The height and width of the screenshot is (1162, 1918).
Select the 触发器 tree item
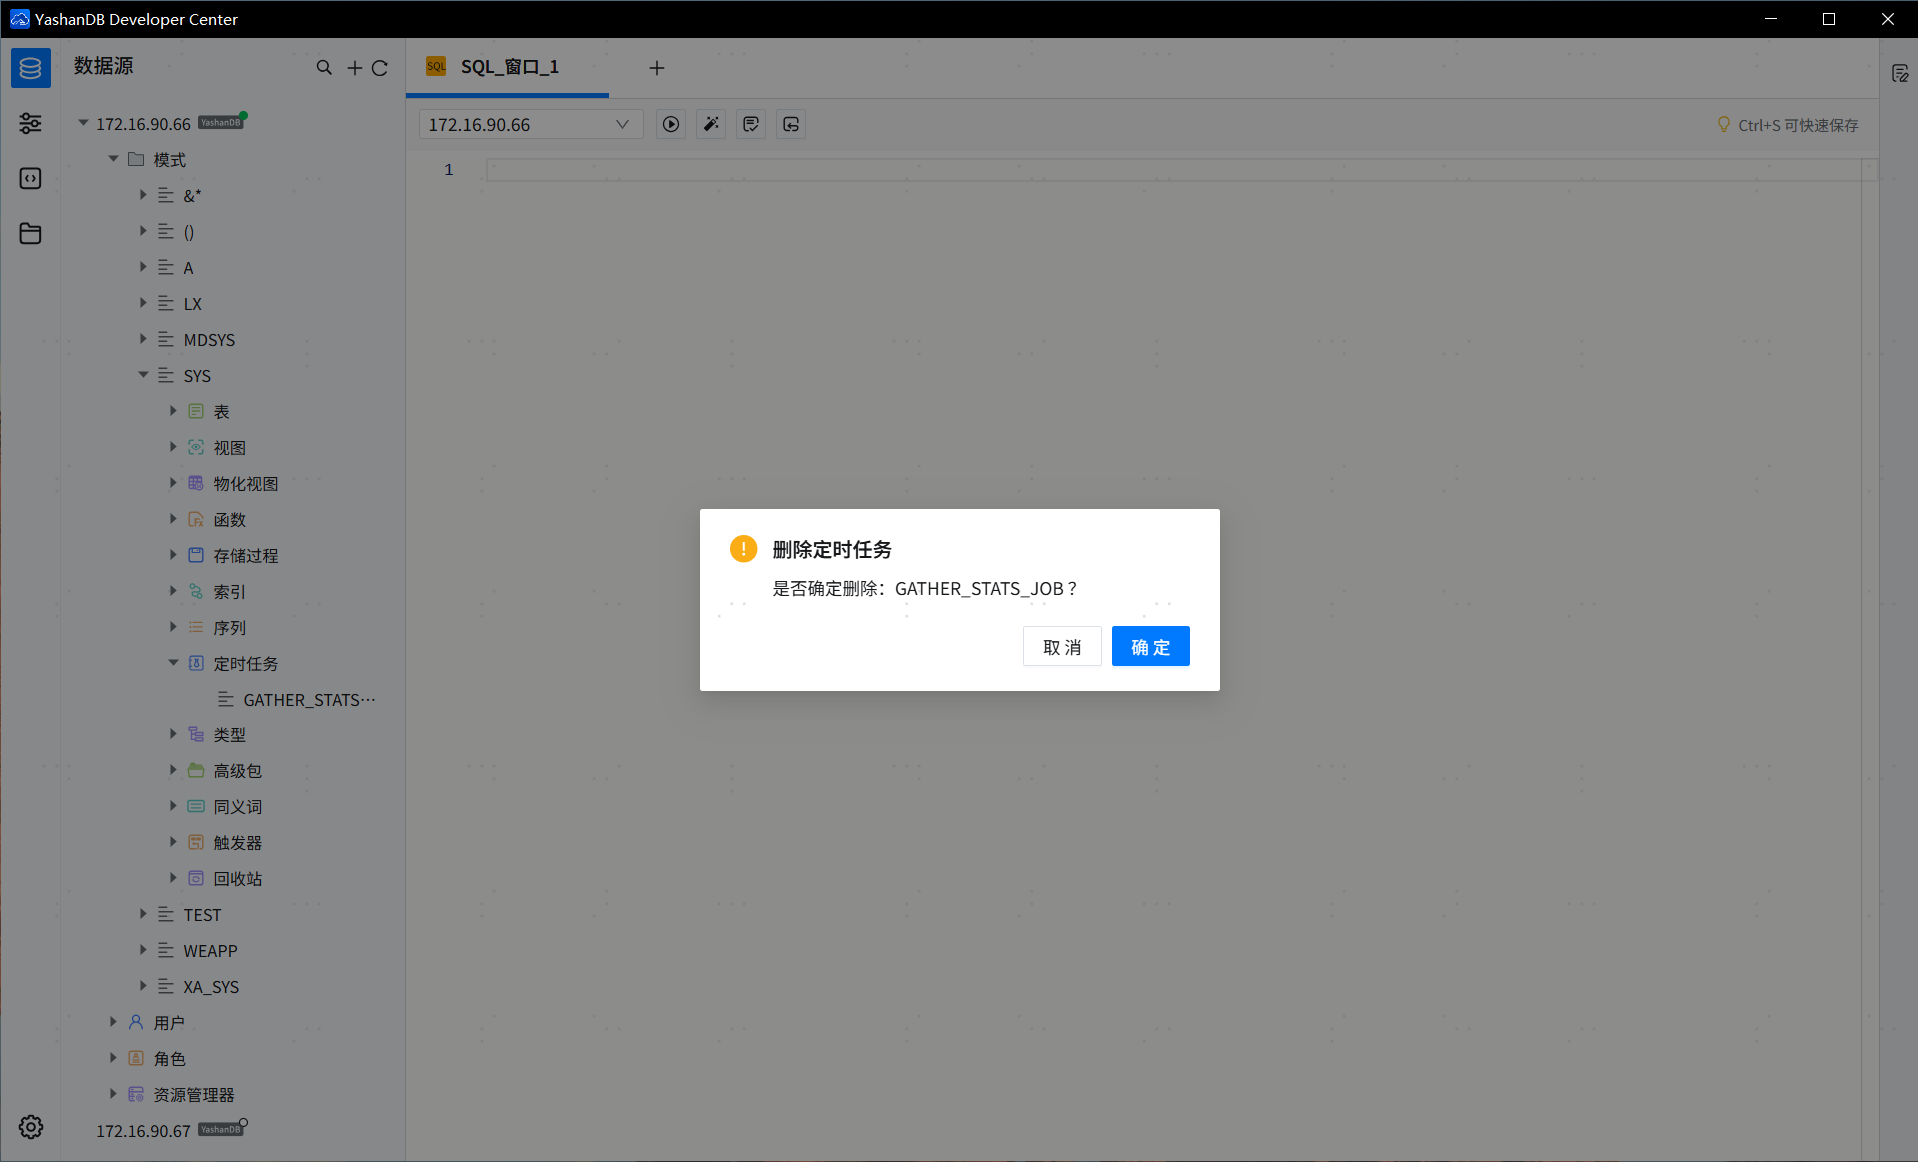[238, 843]
